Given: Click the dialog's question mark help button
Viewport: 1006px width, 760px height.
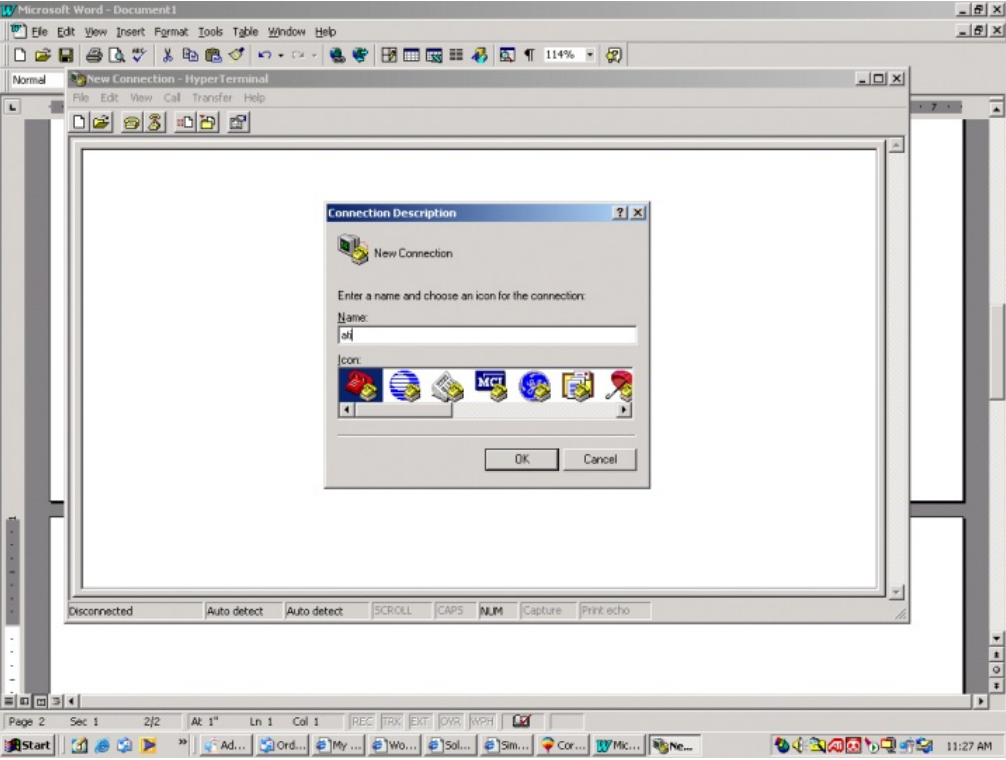Looking at the screenshot, I should tap(619, 212).
